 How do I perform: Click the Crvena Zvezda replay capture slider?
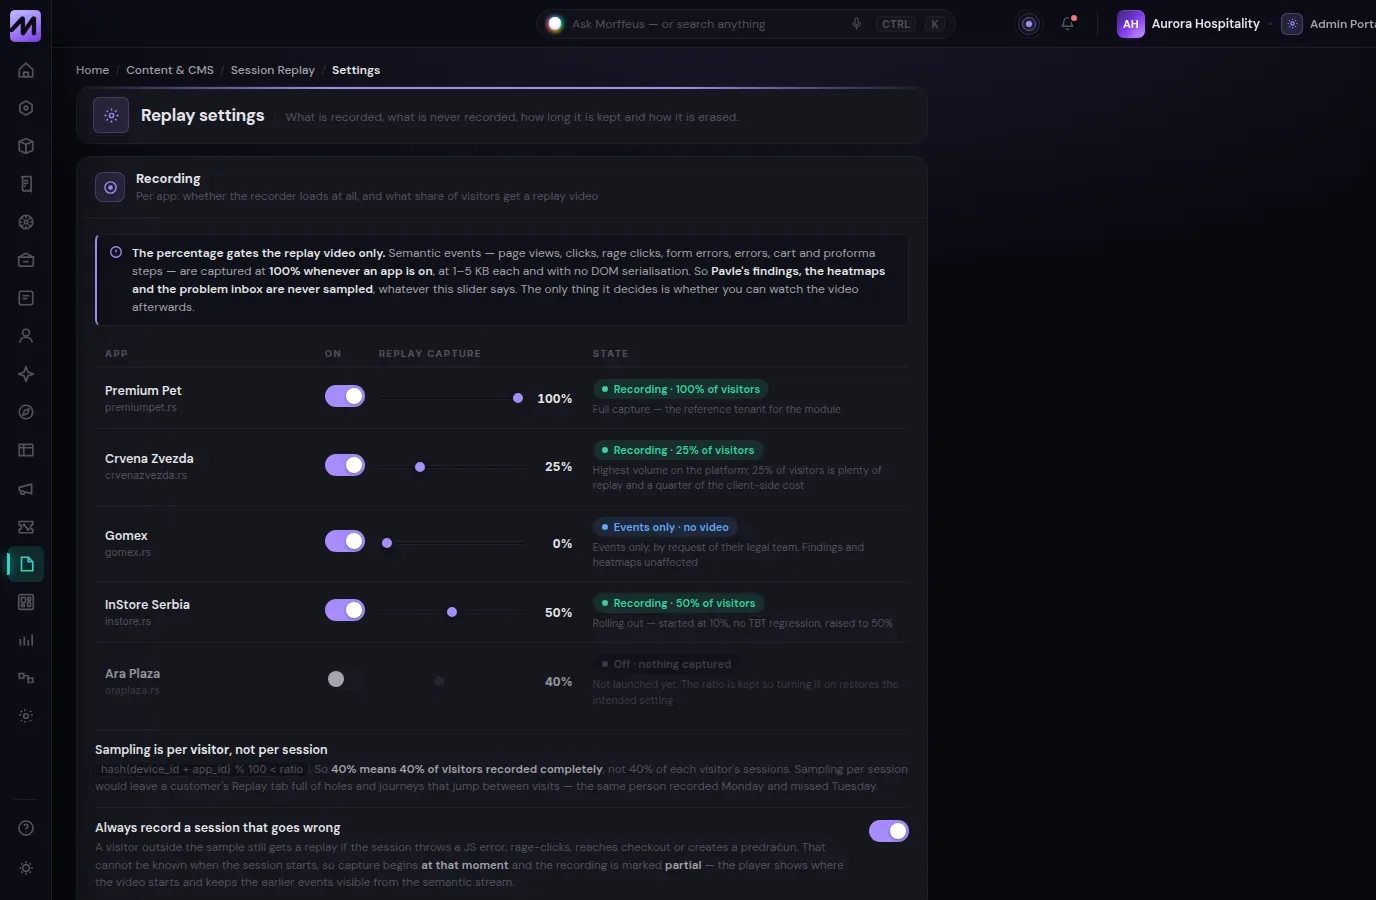452,467
